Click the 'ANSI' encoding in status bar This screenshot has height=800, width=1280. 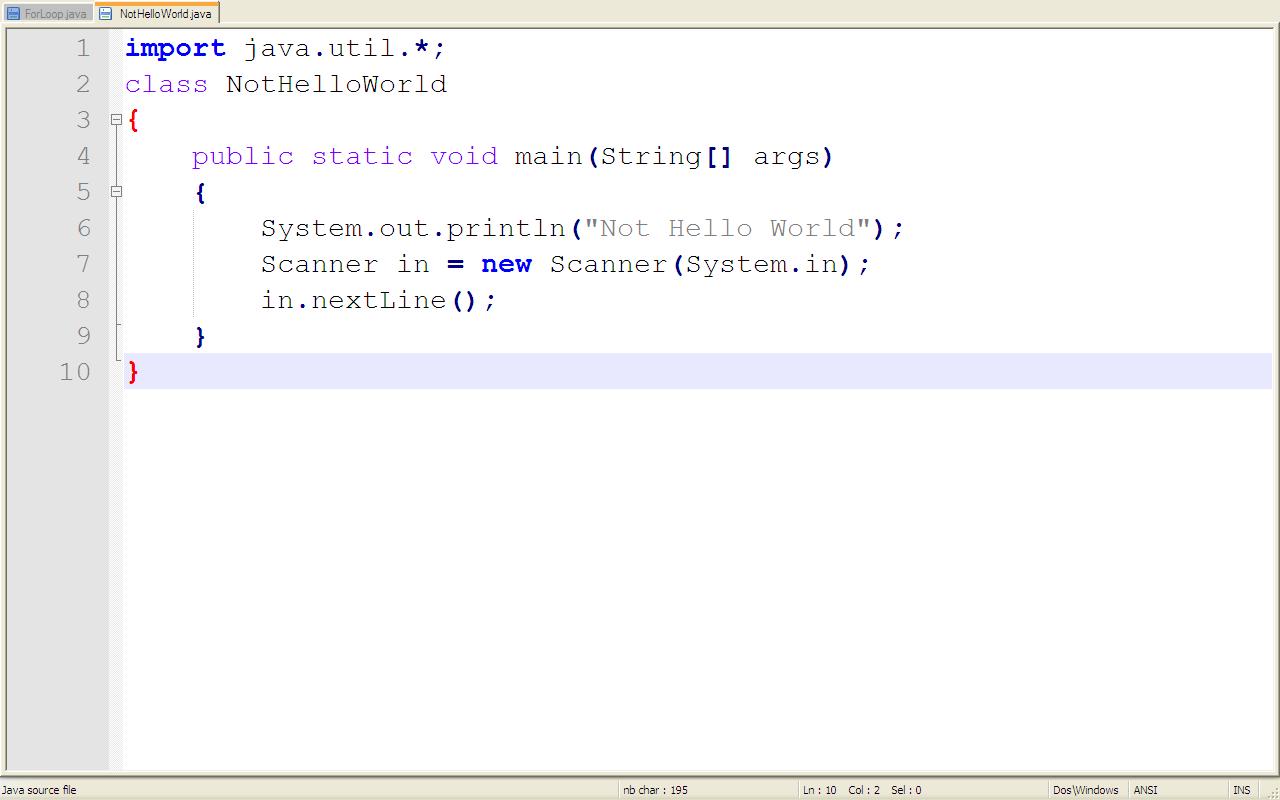(1145, 790)
